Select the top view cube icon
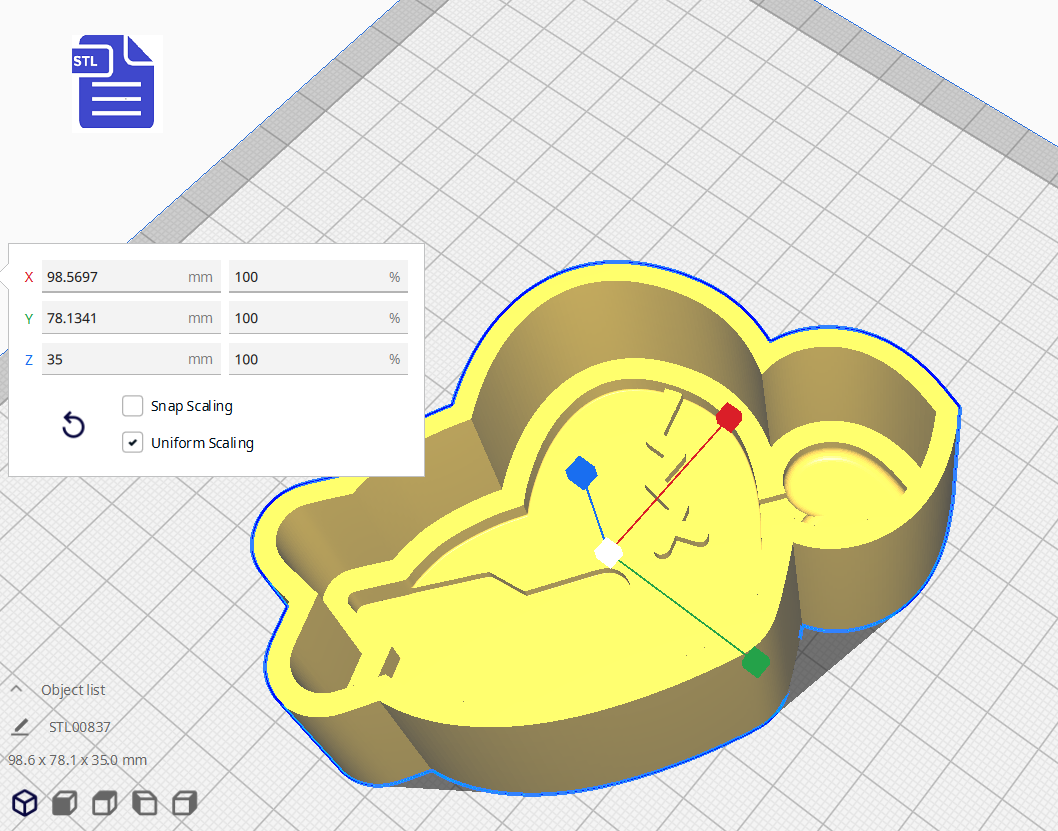The height and width of the screenshot is (831, 1058). click(105, 802)
